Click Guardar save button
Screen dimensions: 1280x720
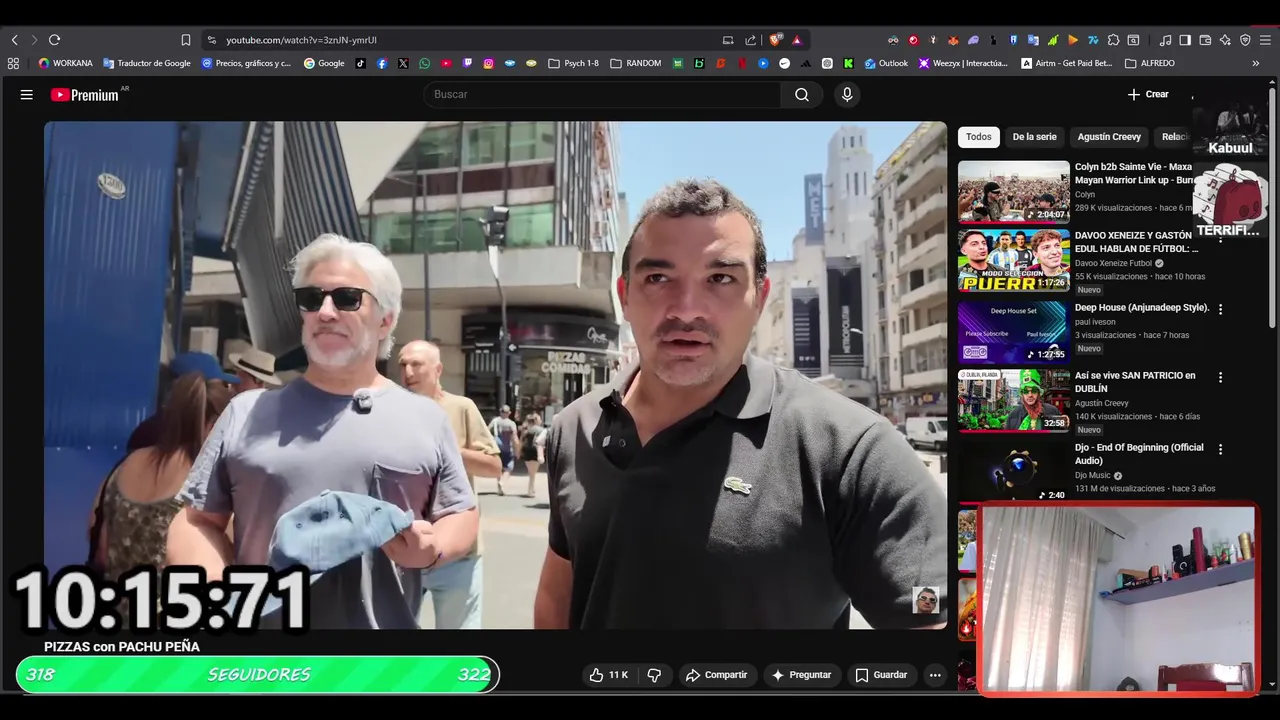coord(881,675)
